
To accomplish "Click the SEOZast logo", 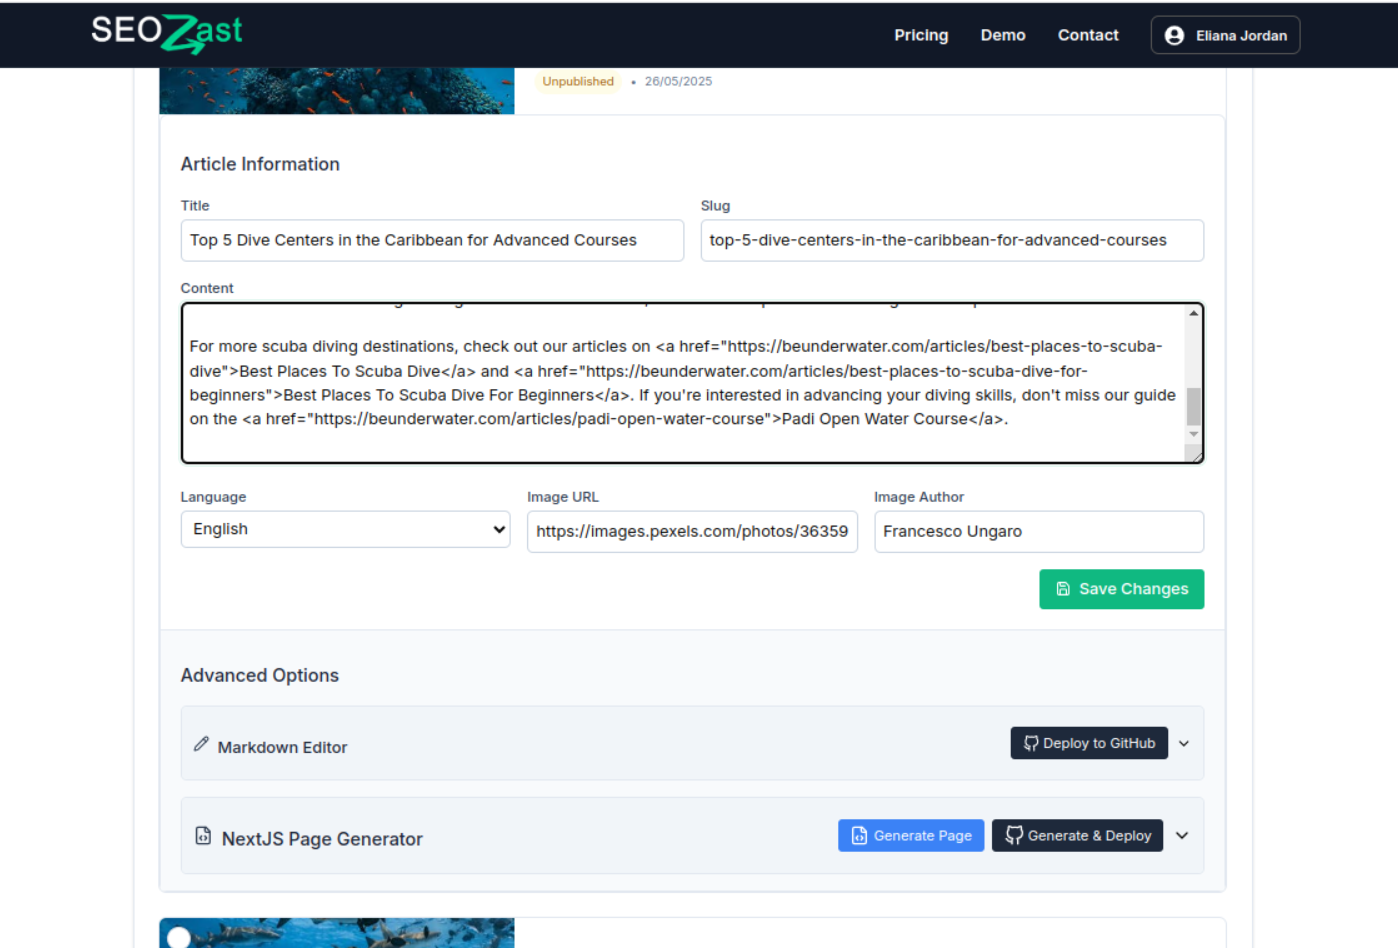I will (167, 33).
